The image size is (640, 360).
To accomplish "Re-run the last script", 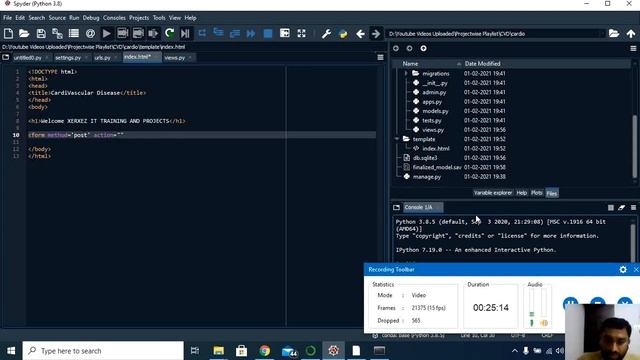I will pos(169,33).
